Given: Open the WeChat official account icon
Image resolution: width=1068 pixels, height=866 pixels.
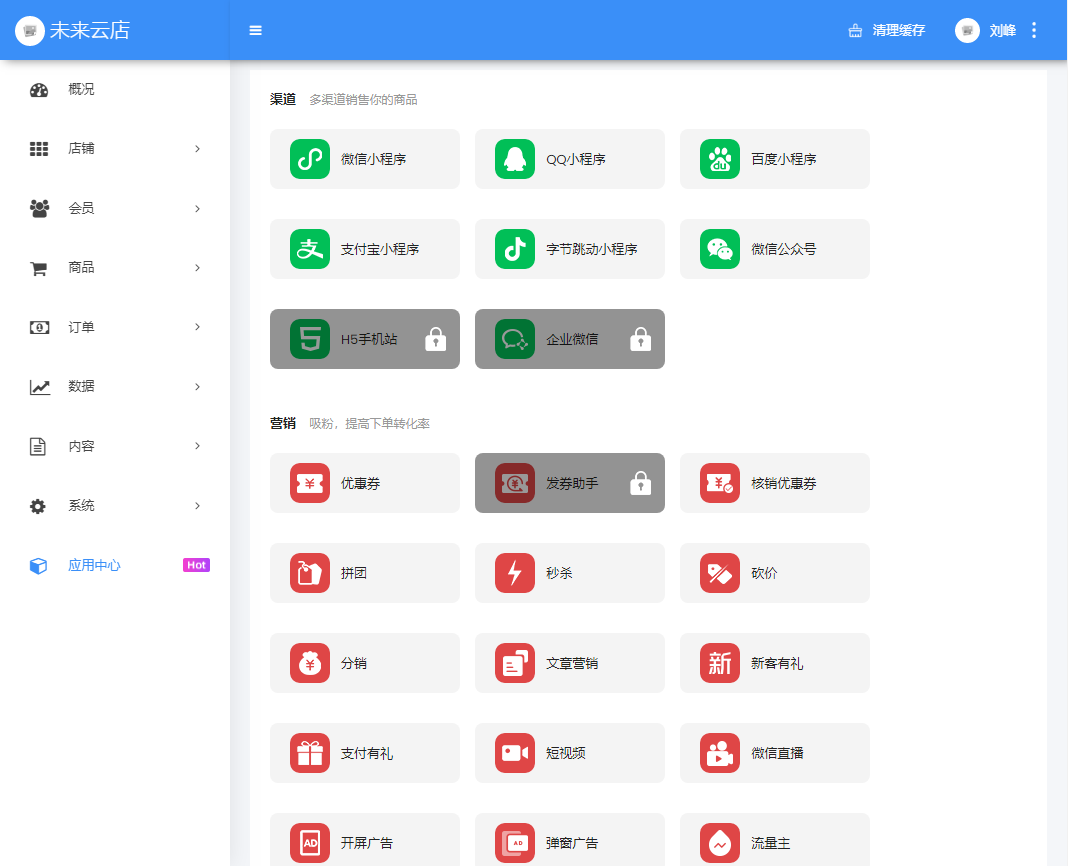Looking at the screenshot, I should [720, 249].
